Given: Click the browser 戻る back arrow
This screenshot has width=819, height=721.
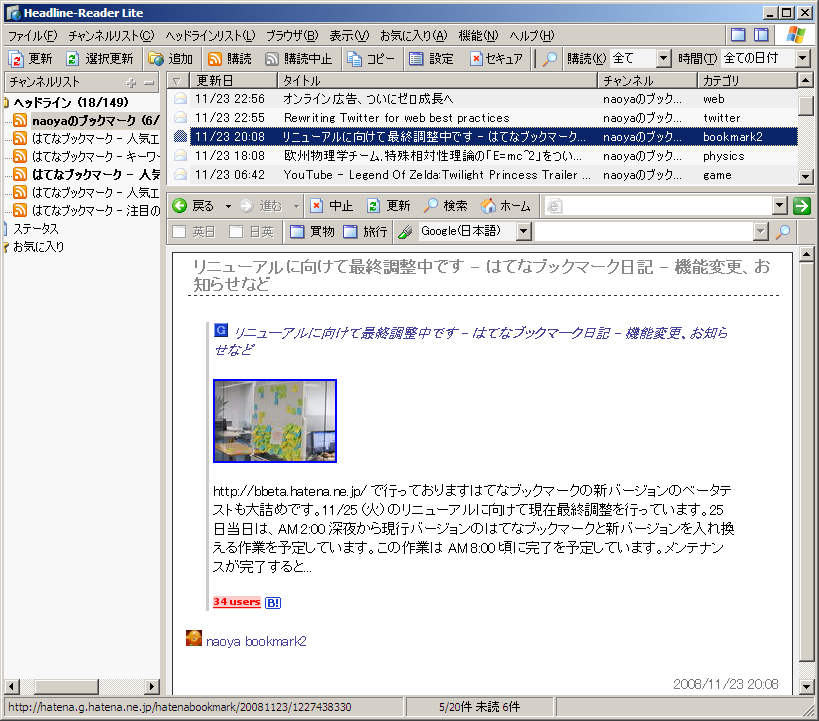Looking at the screenshot, I should click(x=180, y=206).
